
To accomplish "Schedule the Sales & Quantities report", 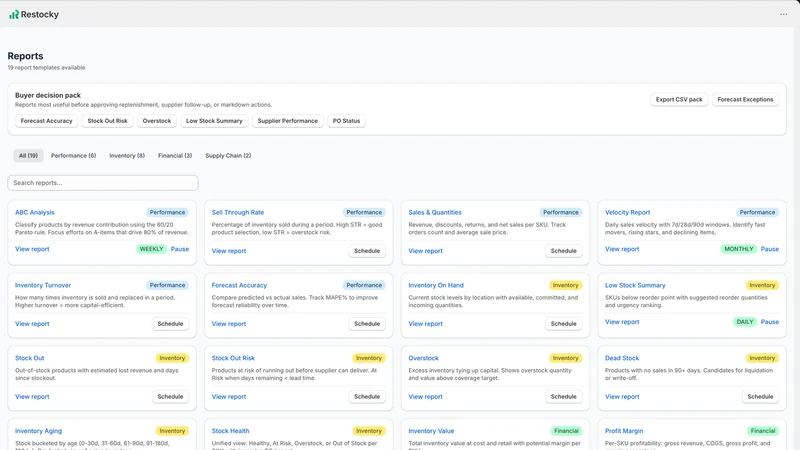I will pos(563,251).
